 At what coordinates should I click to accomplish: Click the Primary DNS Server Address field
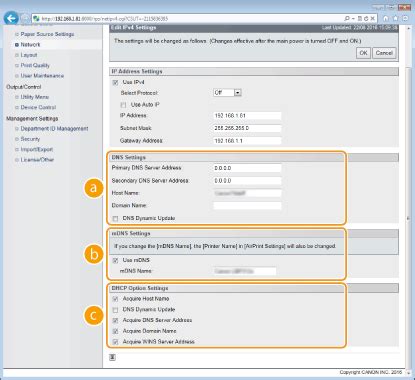pyautogui.click(x=247, y=168)
